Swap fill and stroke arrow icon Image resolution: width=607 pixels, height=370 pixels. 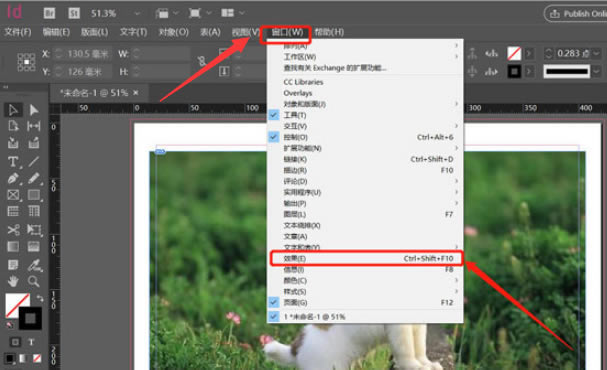click(x=40, y=298)
